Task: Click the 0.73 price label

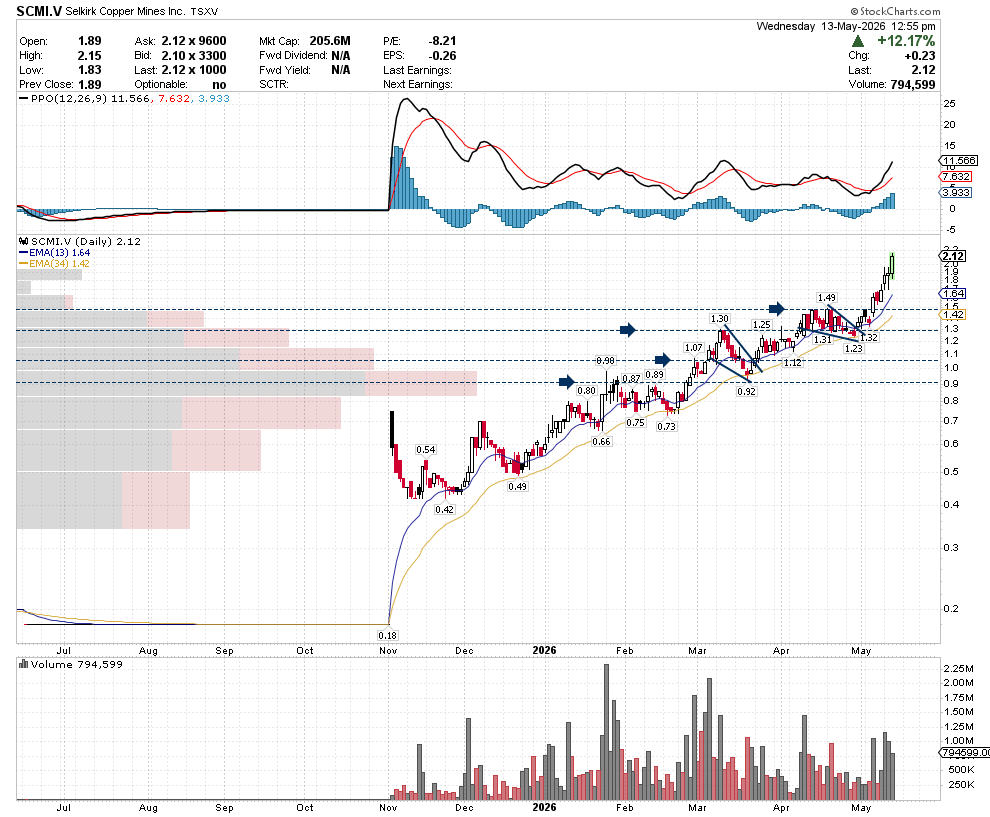Action: 666,426
